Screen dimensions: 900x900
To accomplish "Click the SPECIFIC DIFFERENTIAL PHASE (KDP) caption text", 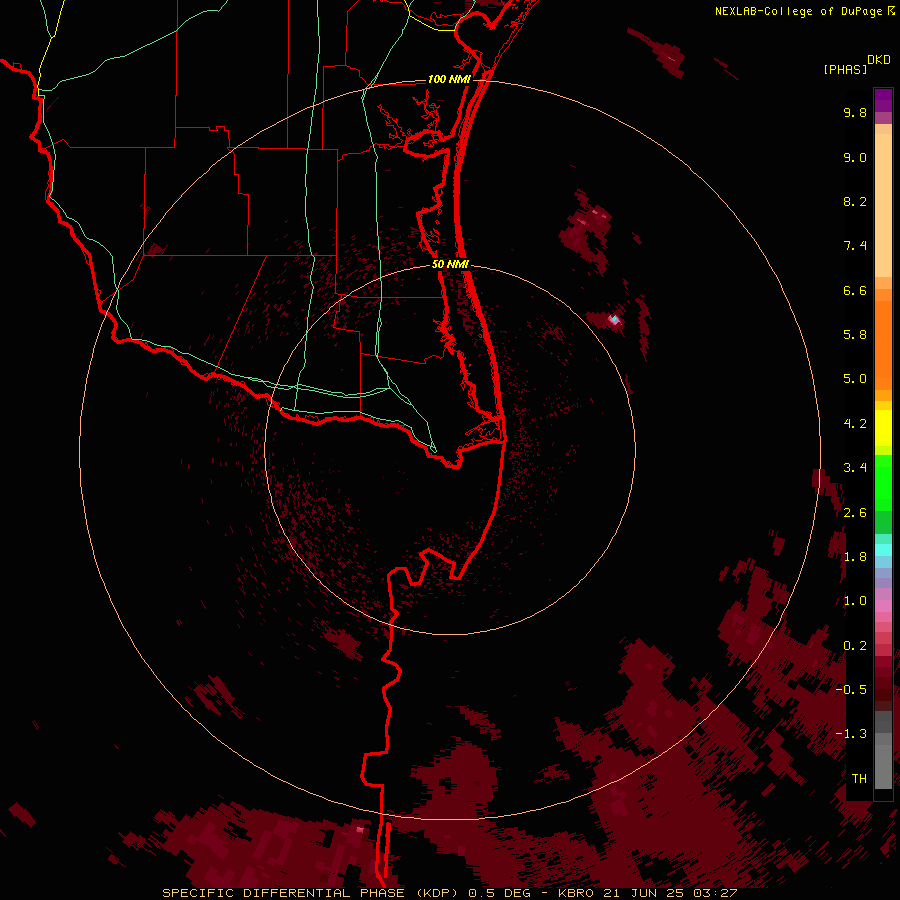I will coord(312,893).
